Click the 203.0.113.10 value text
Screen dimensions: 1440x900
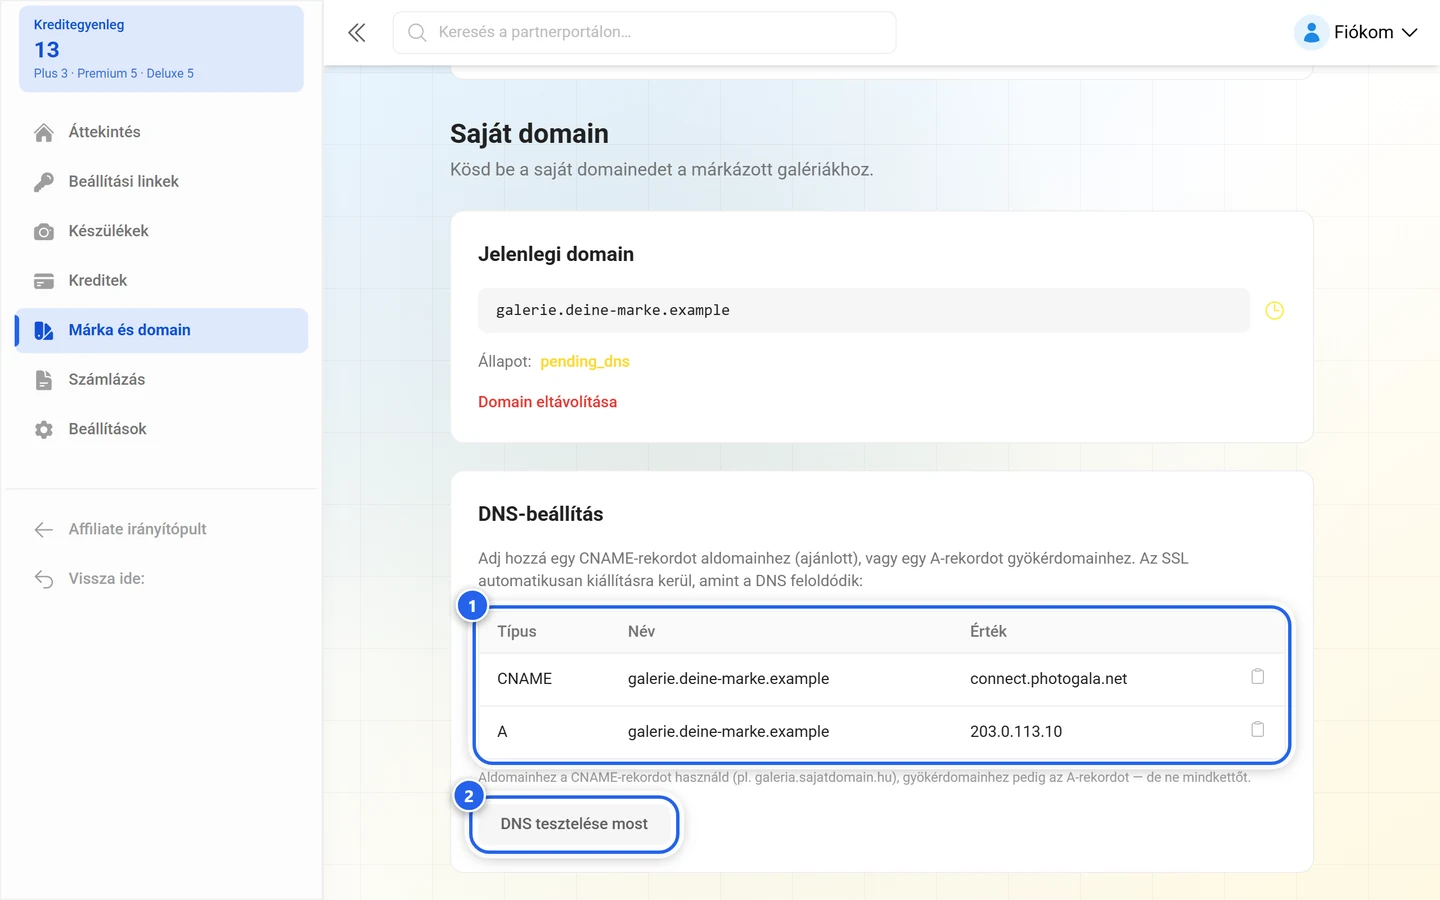pos(1016,732)
